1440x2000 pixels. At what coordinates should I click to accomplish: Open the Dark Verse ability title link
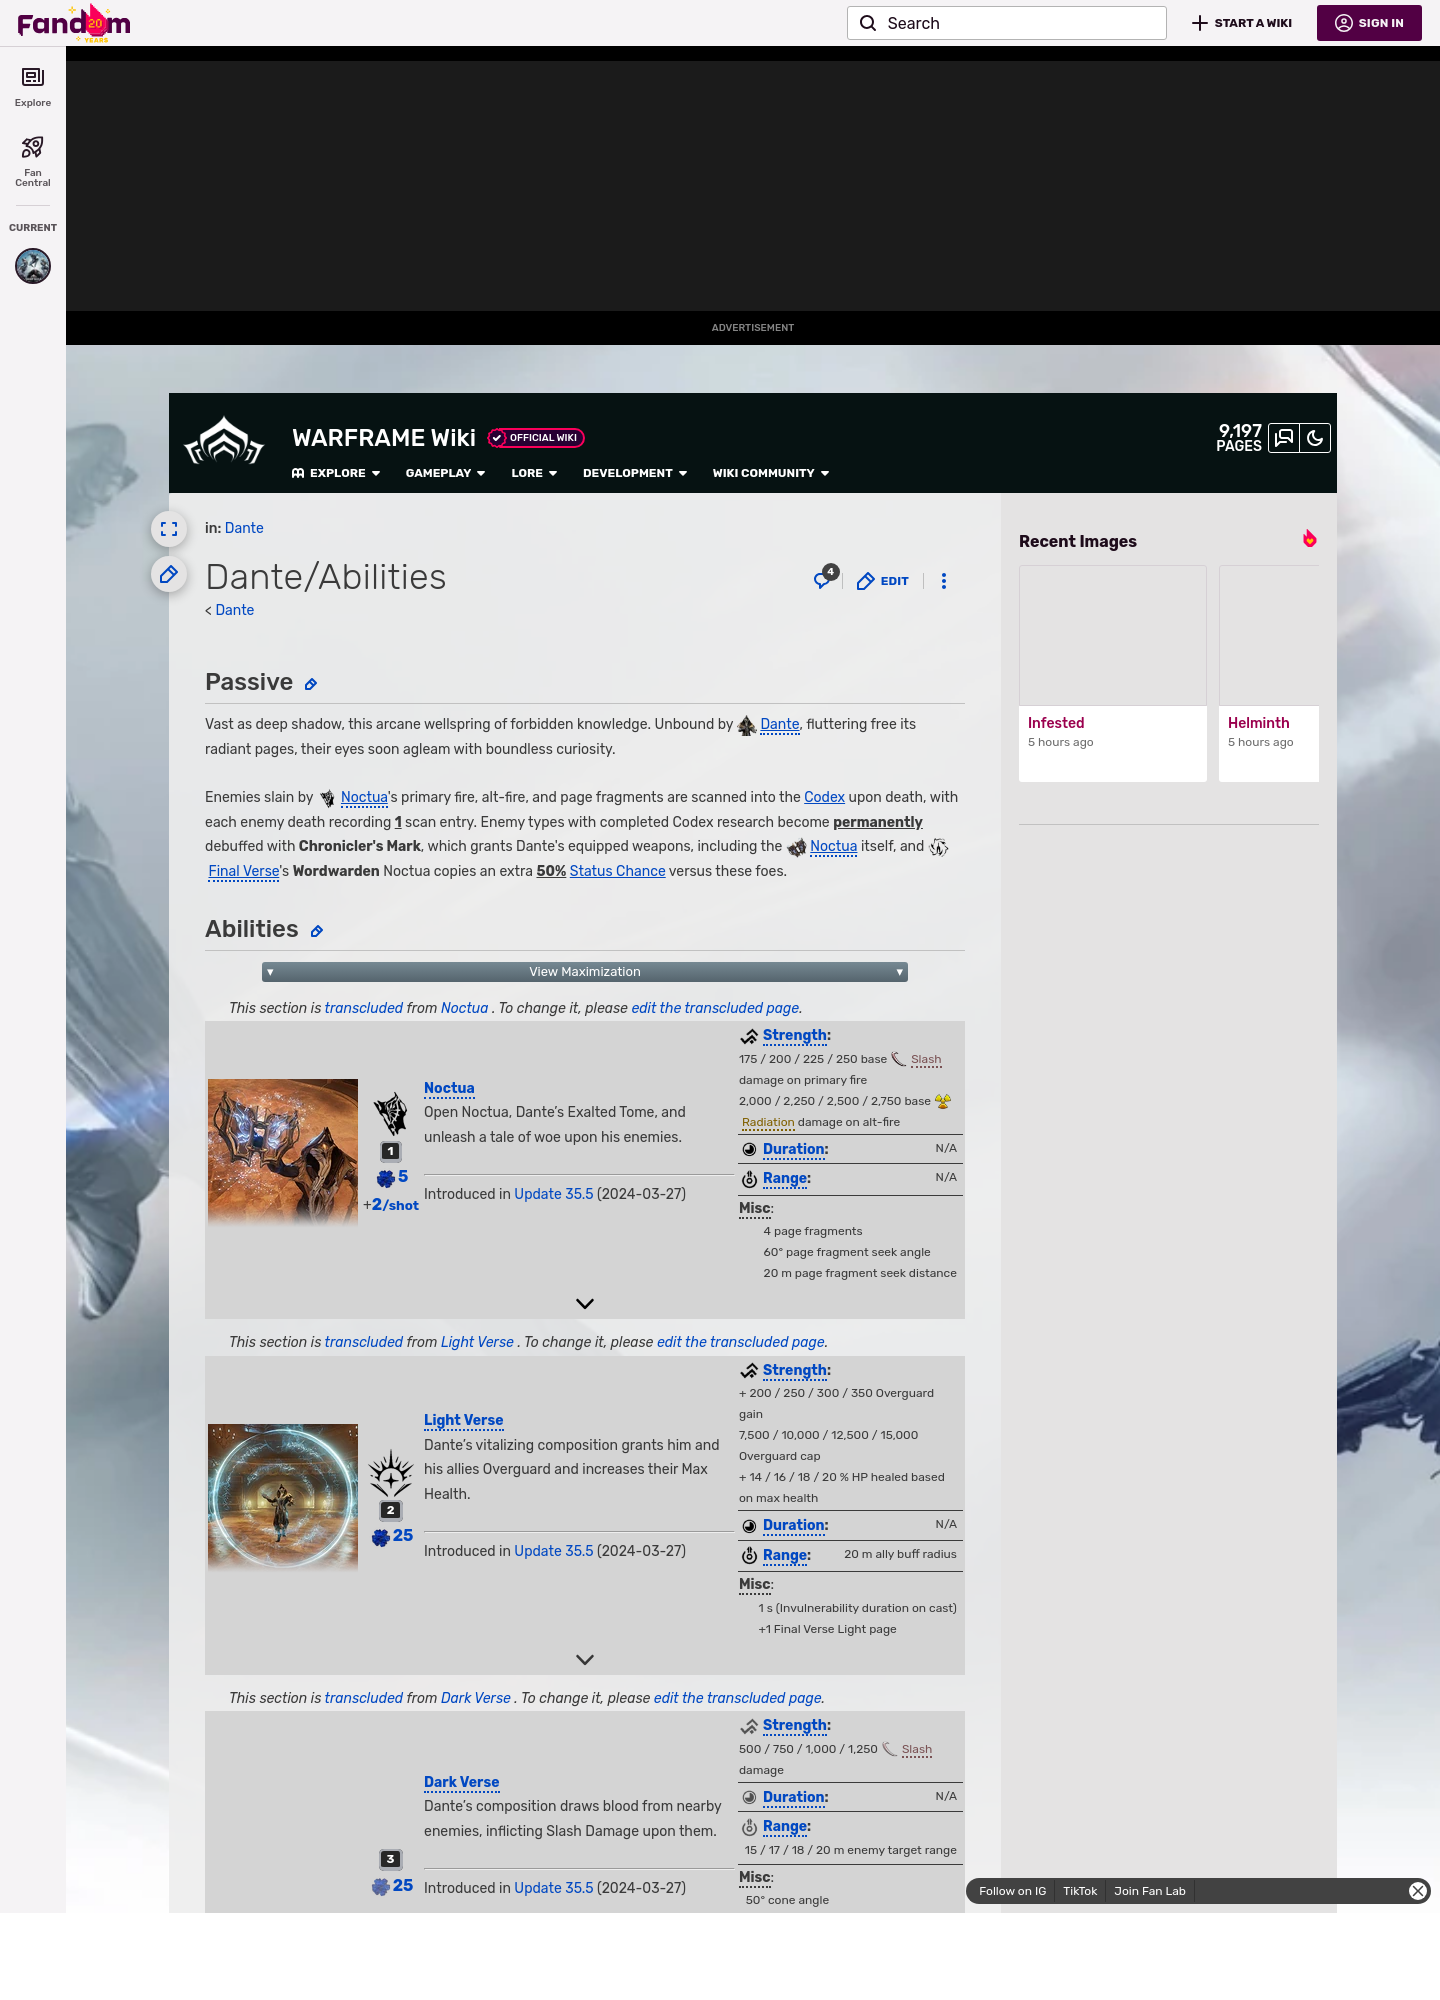461,1782
